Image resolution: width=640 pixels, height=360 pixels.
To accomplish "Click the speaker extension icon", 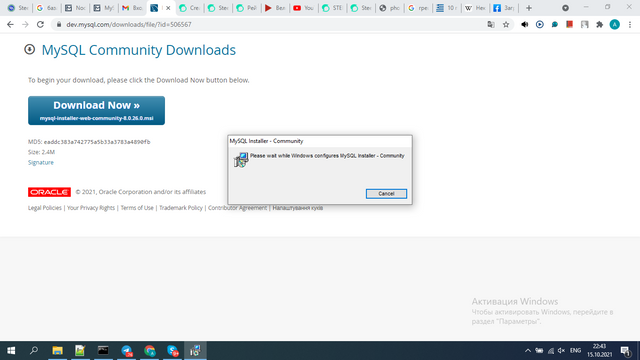I will 524,24.
